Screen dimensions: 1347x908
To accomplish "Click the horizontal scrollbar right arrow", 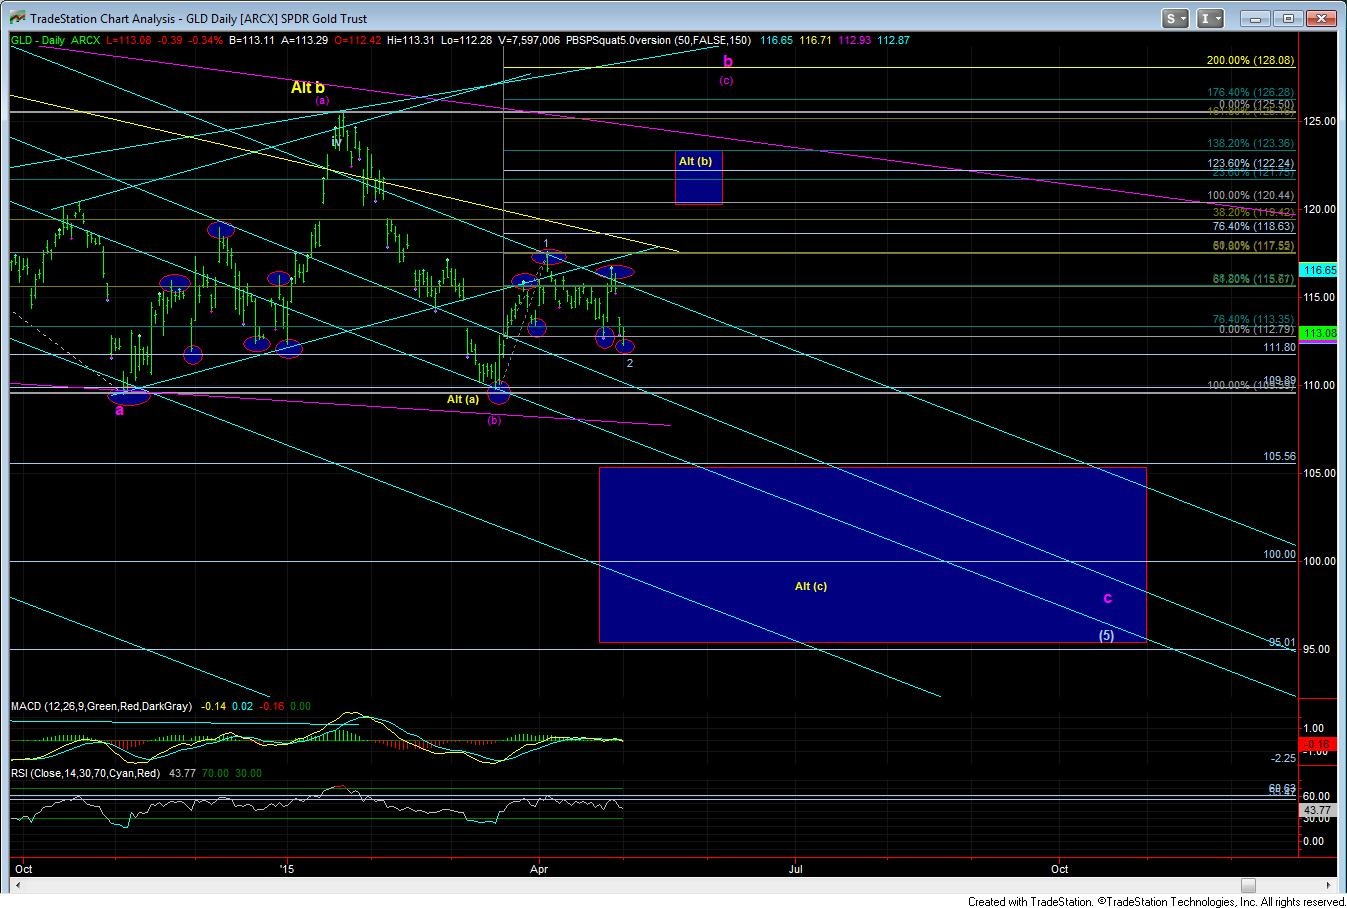I will 1329,885.
